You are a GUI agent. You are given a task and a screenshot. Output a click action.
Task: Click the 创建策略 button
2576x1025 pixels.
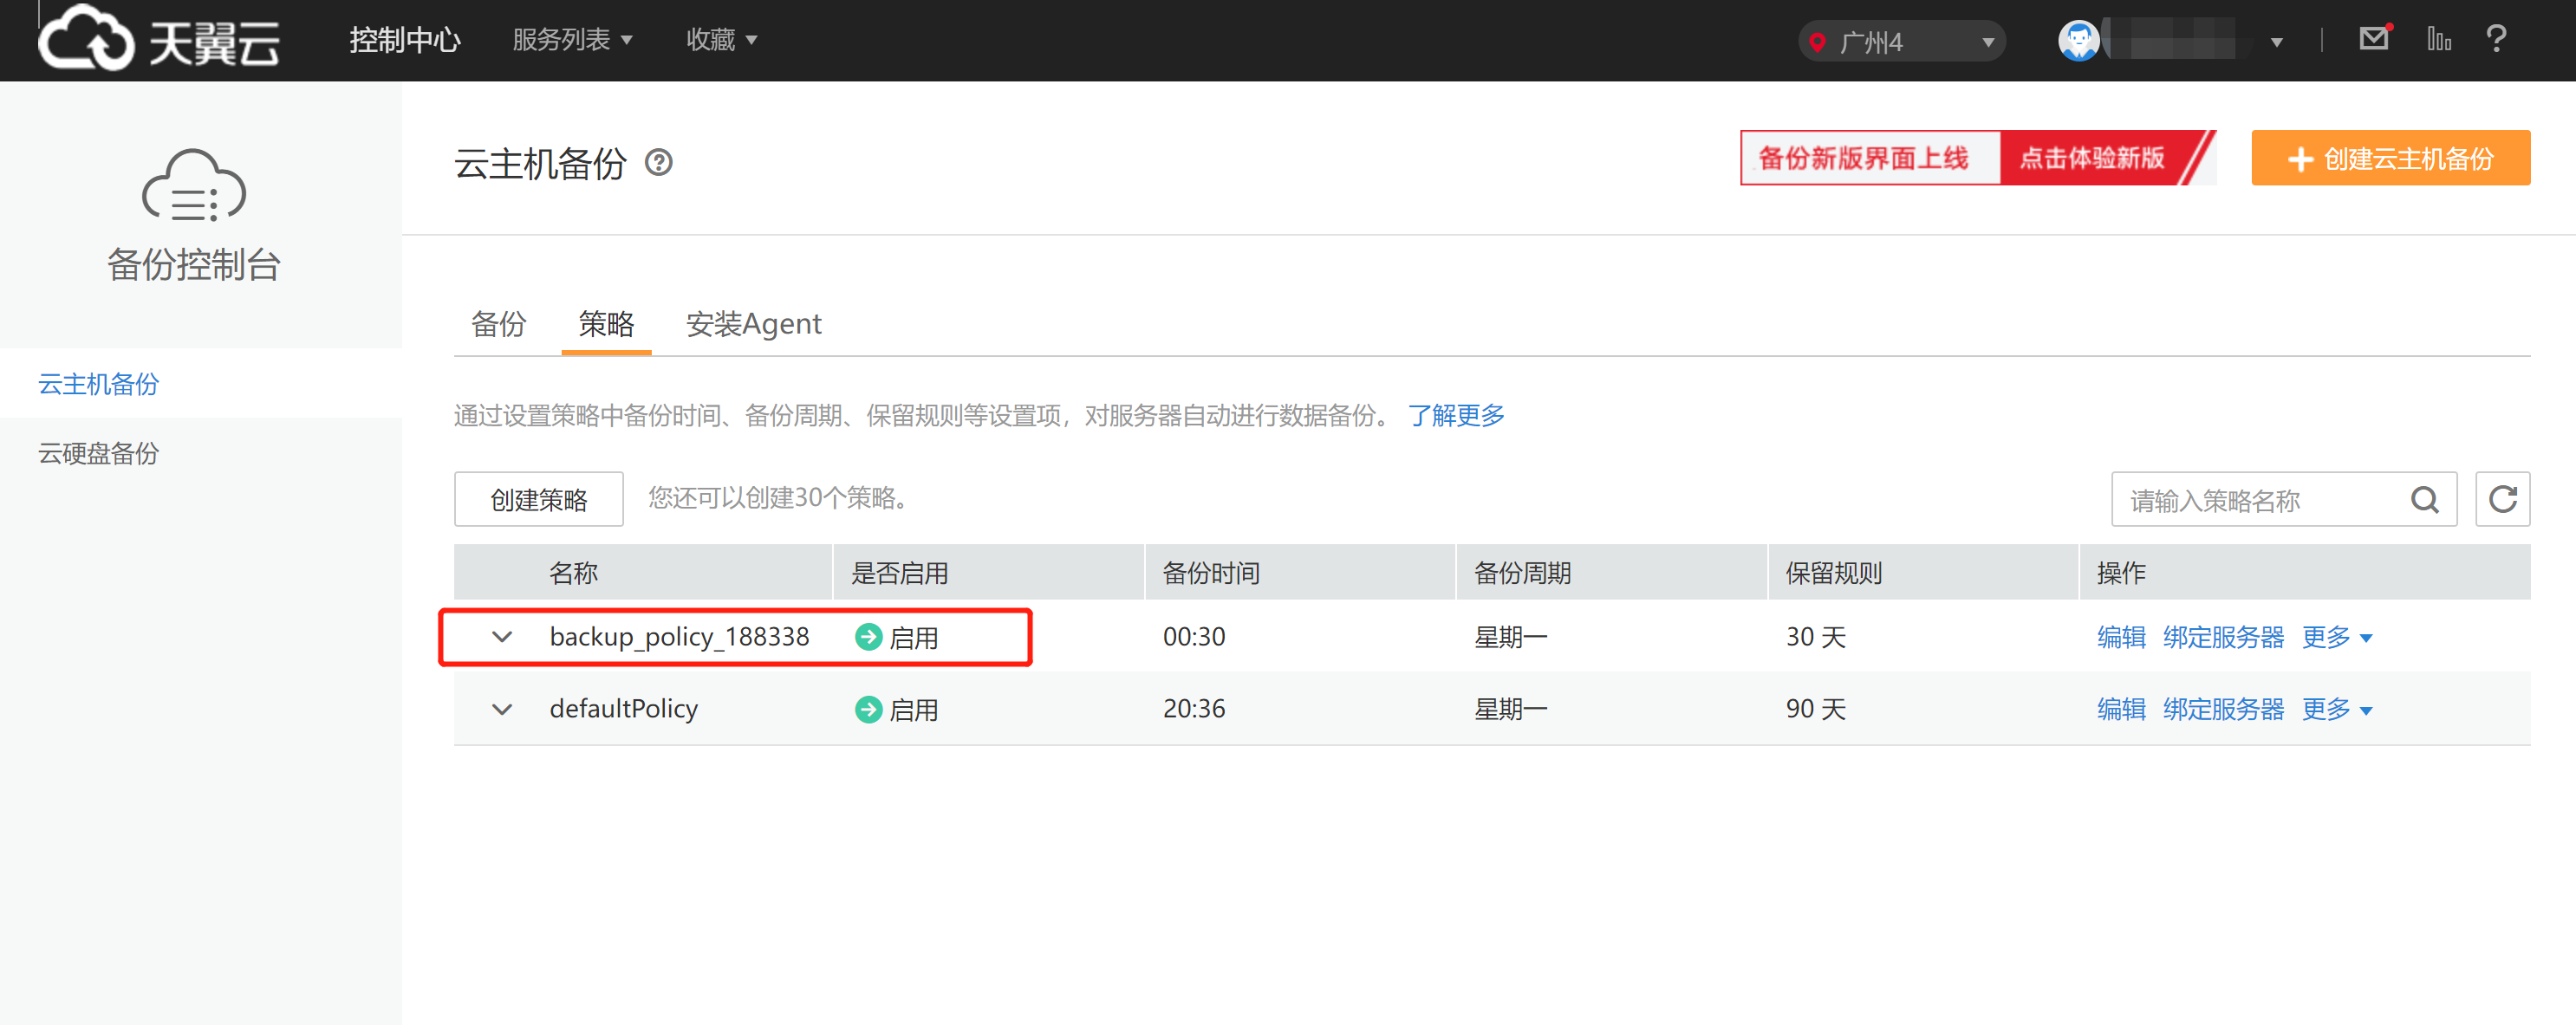(539, 499)
